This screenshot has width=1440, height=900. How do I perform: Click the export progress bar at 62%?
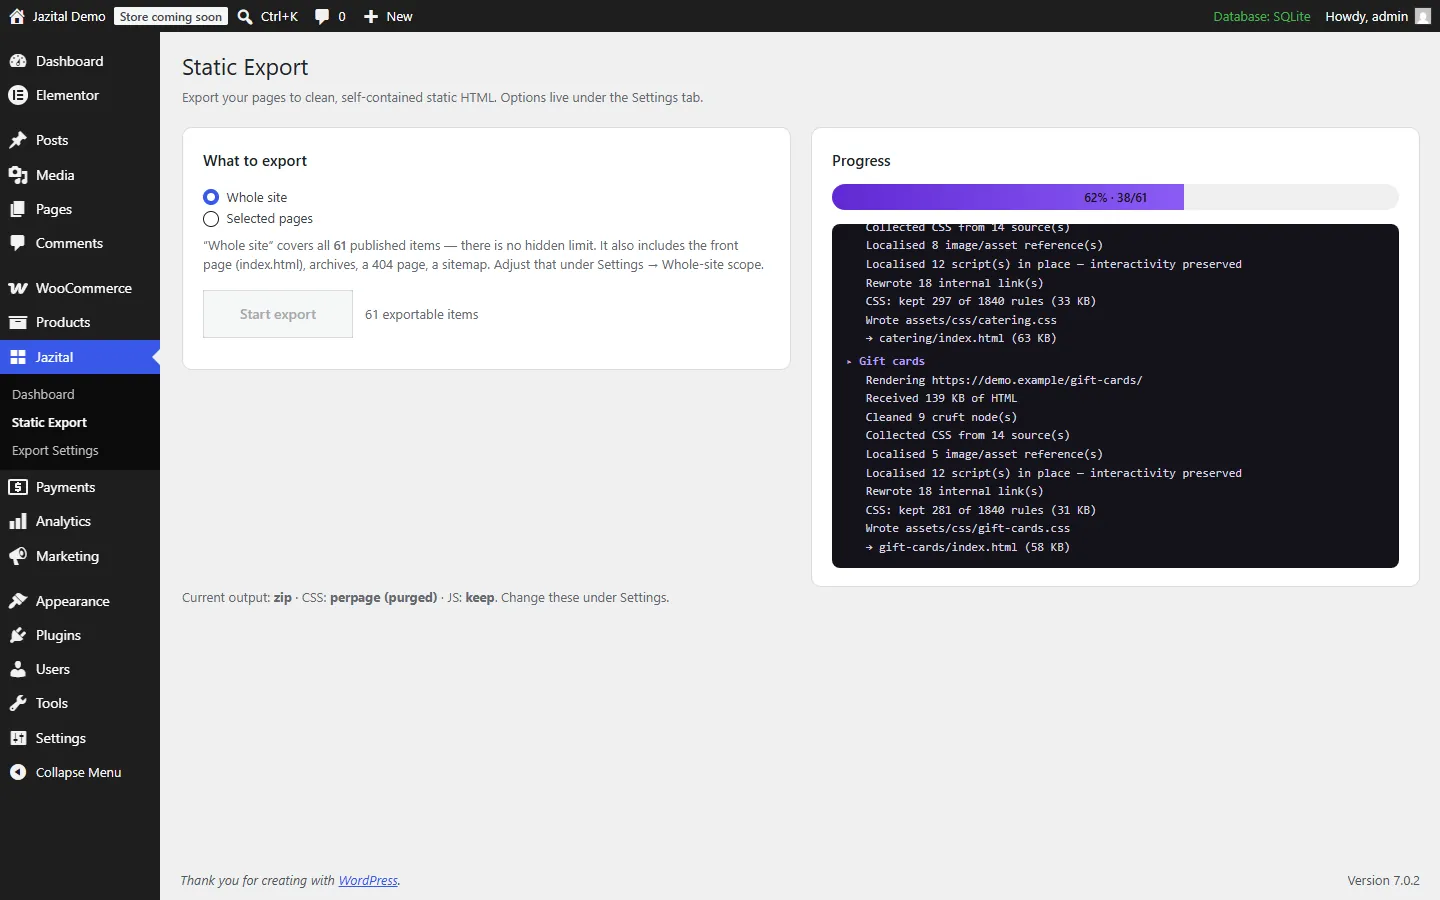coord(1115,197)
